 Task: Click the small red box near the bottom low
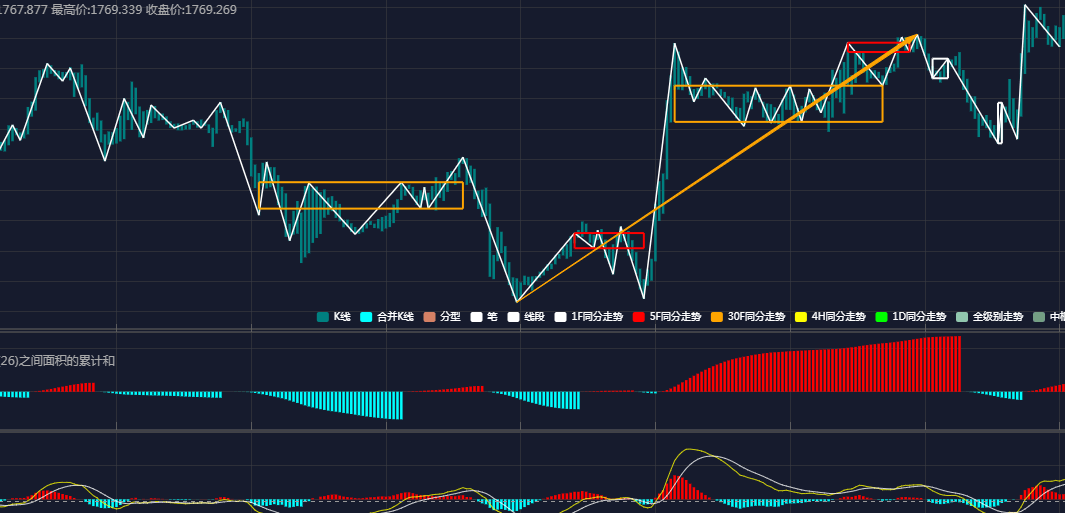(609, 241)
